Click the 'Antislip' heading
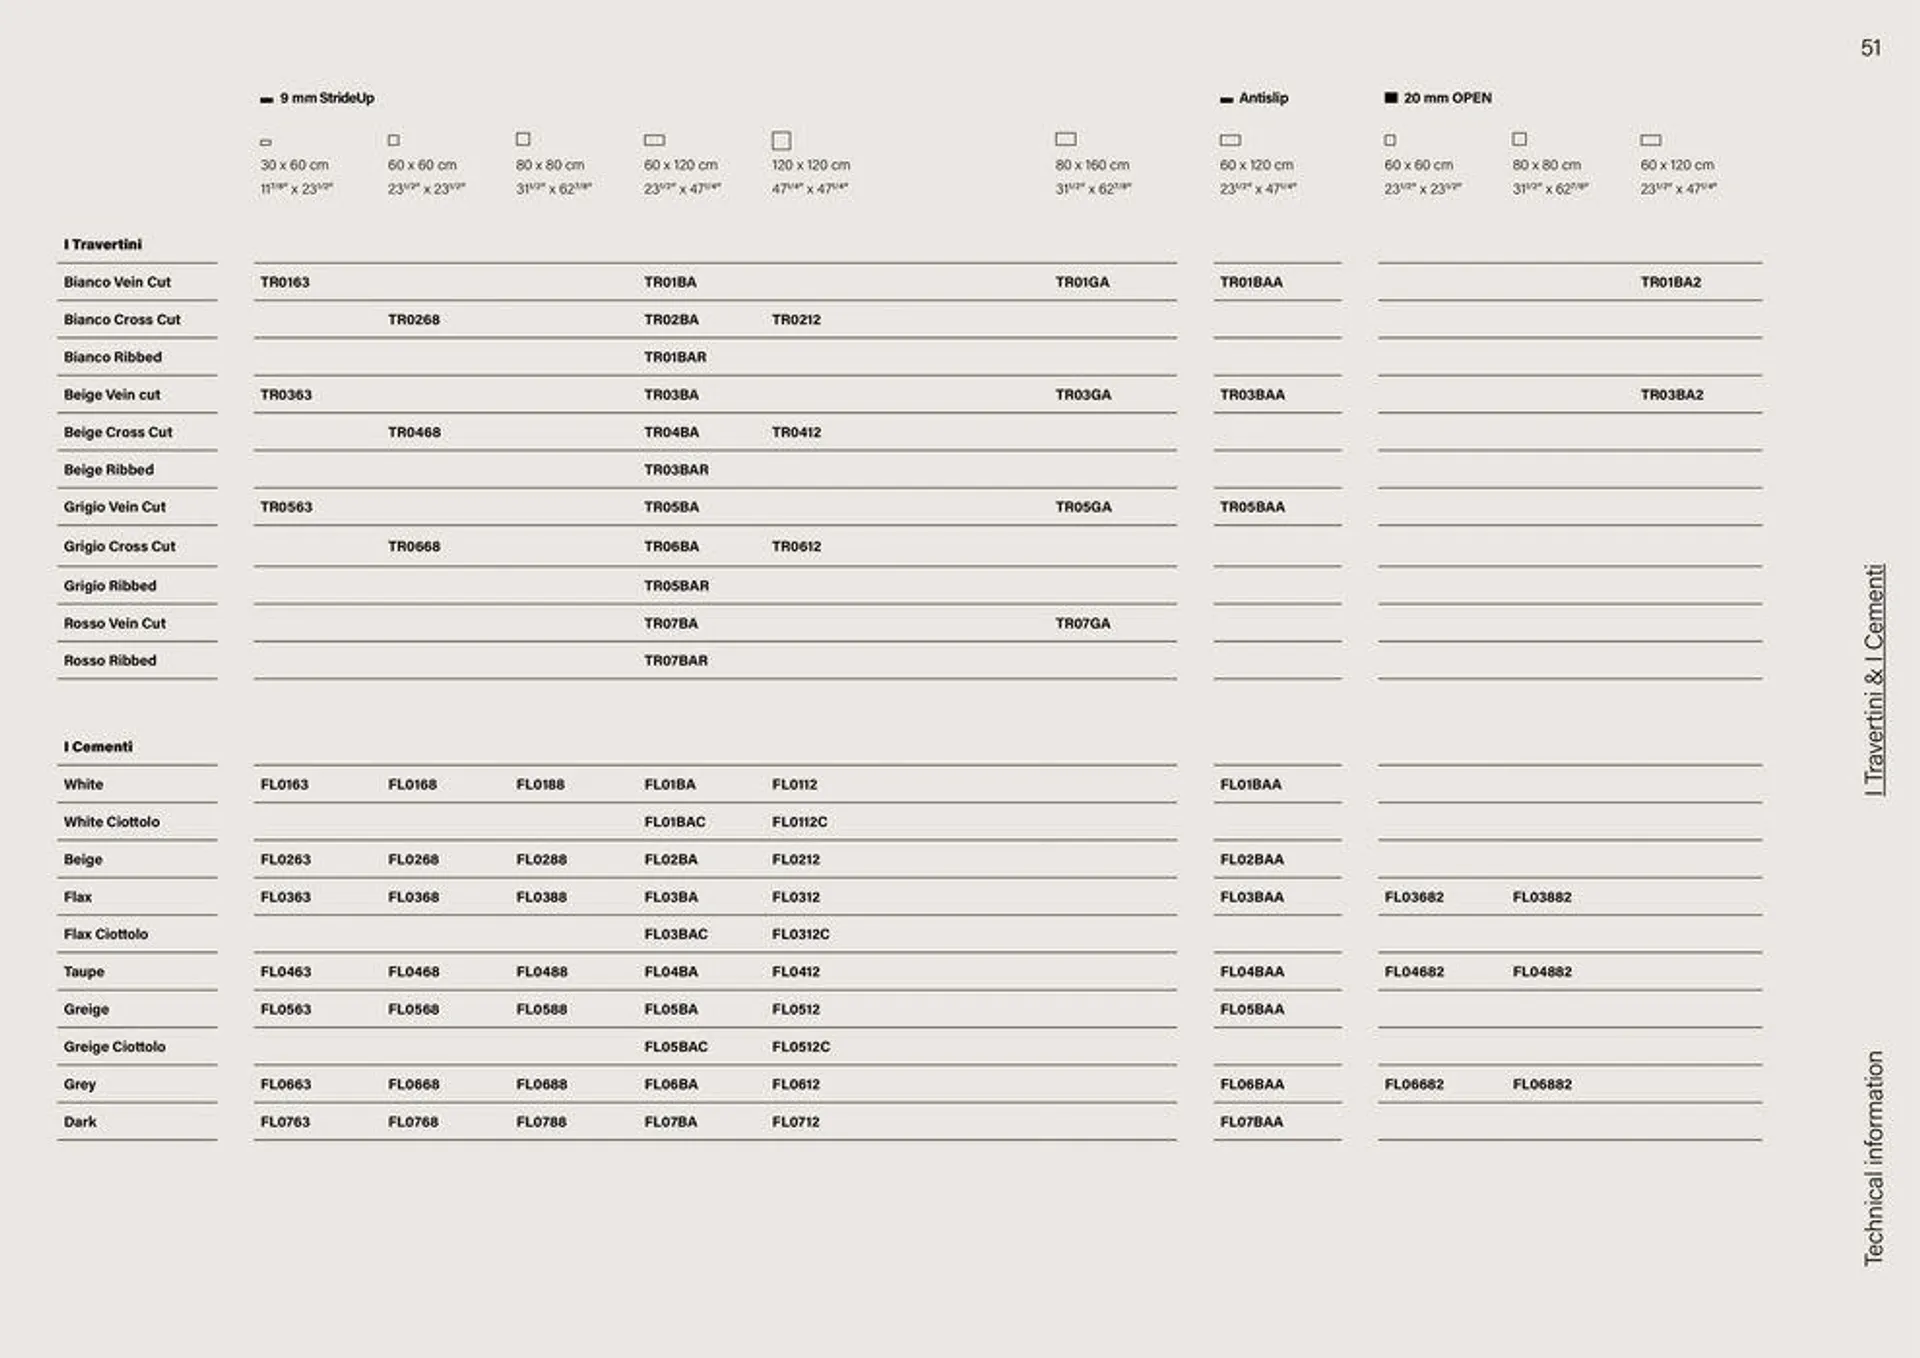Screen dimensions: 1920x1358 click(x=1264, y=98)
